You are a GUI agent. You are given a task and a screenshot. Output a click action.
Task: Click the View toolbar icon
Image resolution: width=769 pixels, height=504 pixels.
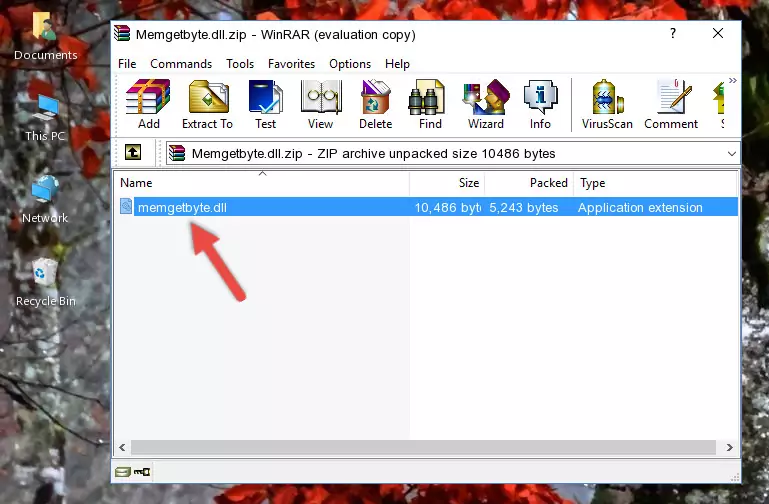tap(321, 104)
